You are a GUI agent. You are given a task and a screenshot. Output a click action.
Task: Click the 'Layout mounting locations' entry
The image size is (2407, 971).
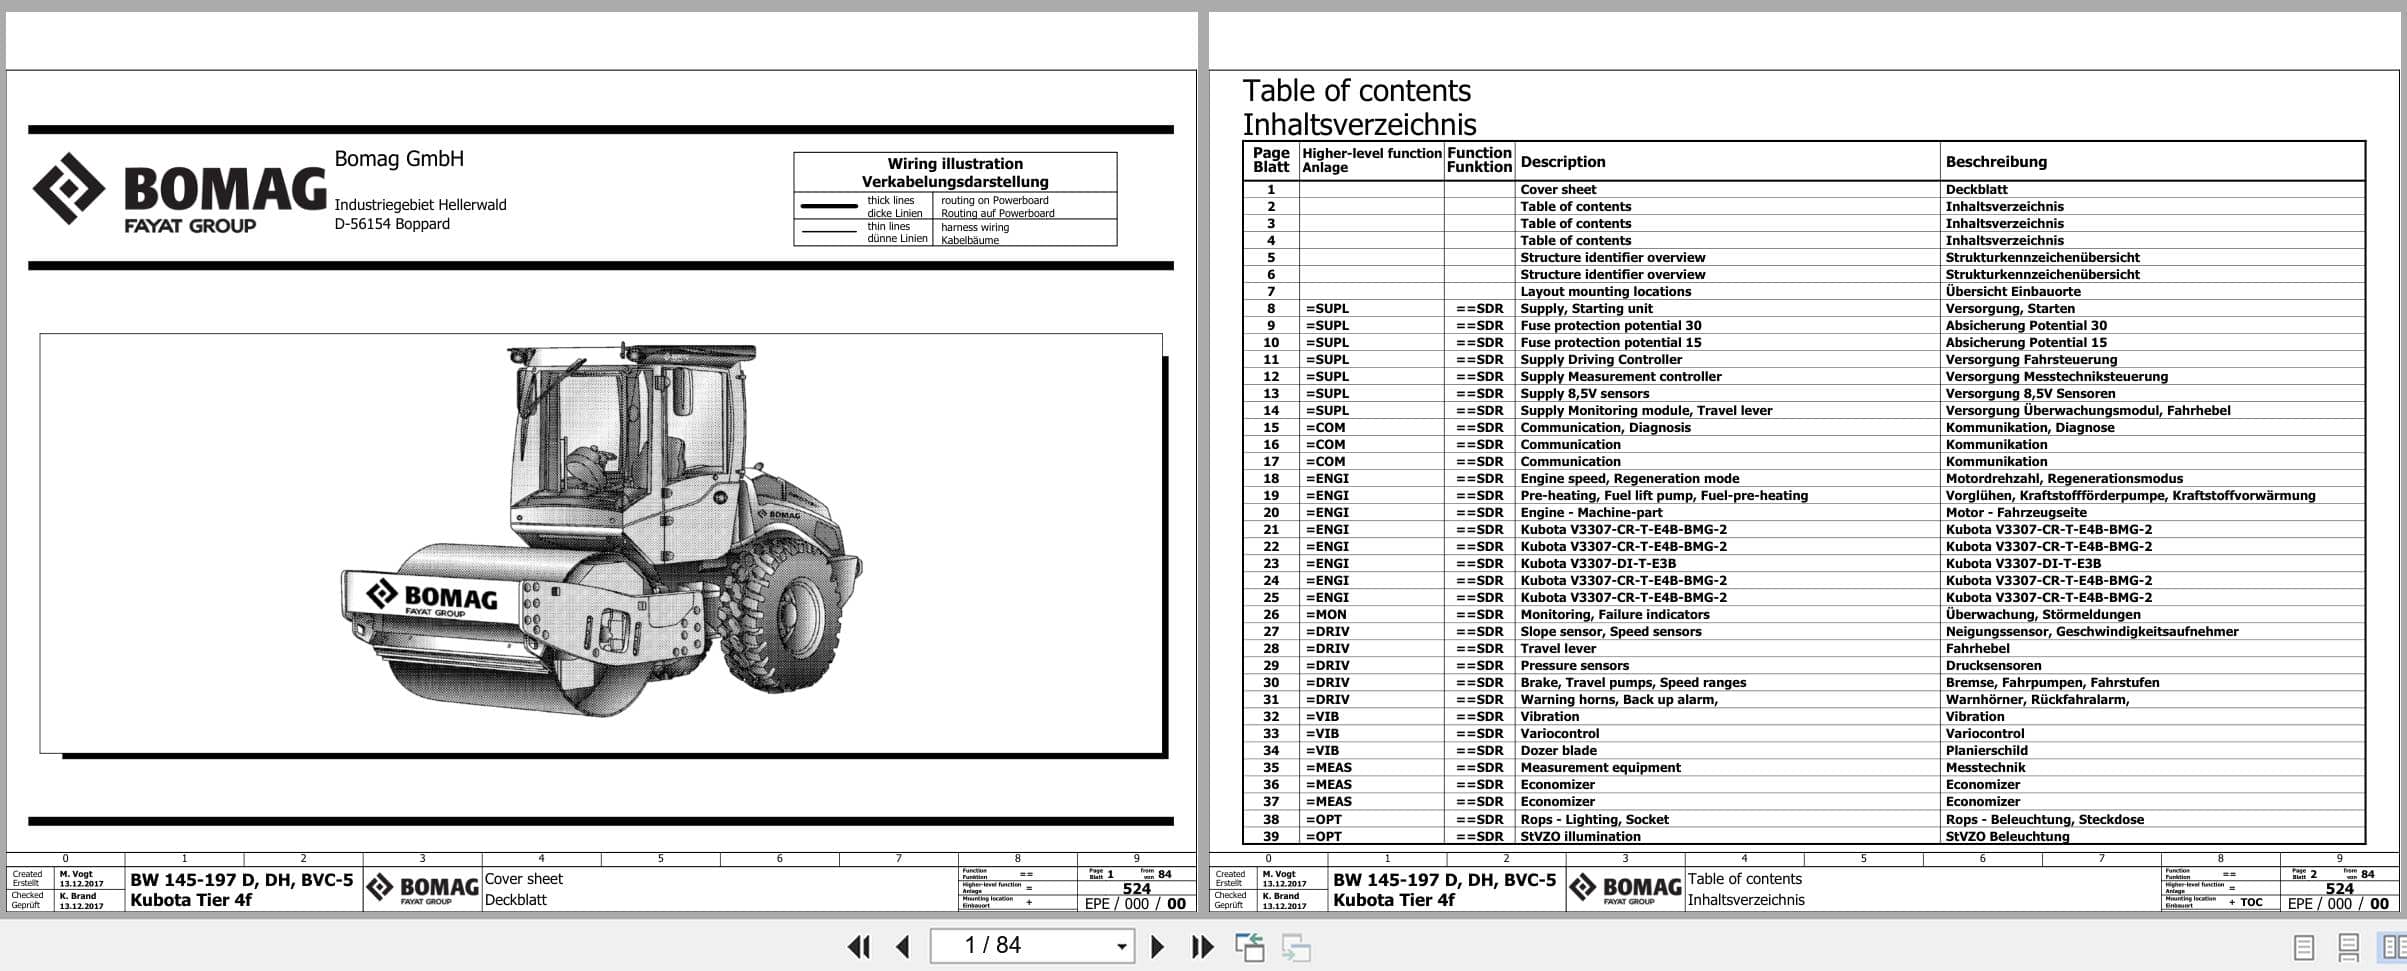[x=1605, y=292]
